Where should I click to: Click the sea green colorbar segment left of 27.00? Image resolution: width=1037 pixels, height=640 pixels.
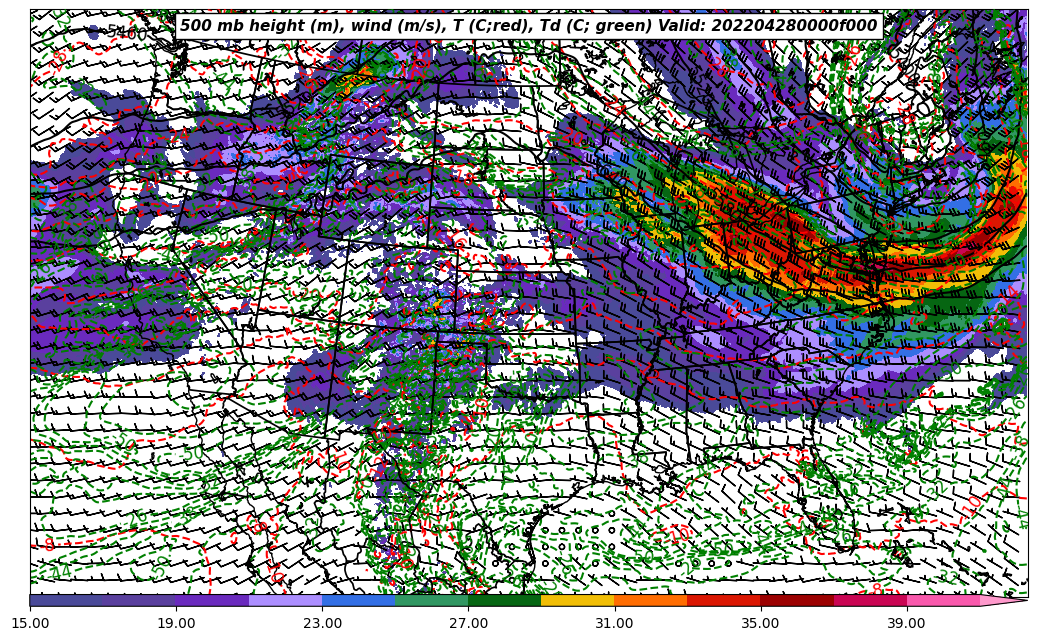[x=431, y=600]
